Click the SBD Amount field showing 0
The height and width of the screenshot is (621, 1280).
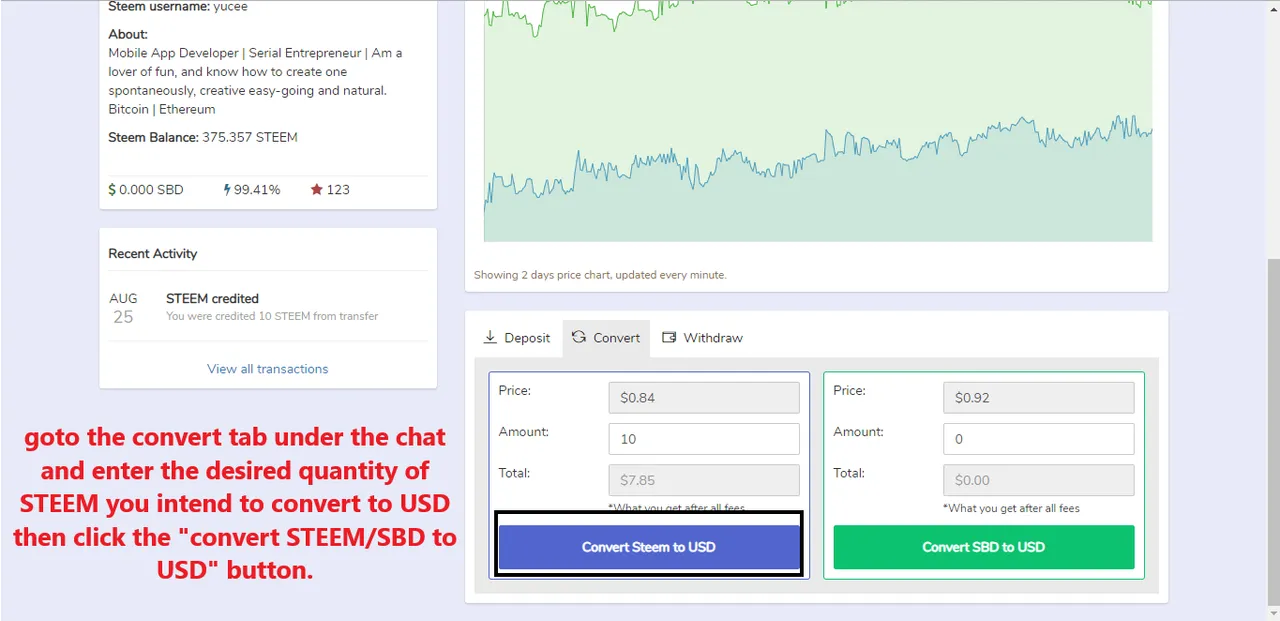pos(1039,439)
